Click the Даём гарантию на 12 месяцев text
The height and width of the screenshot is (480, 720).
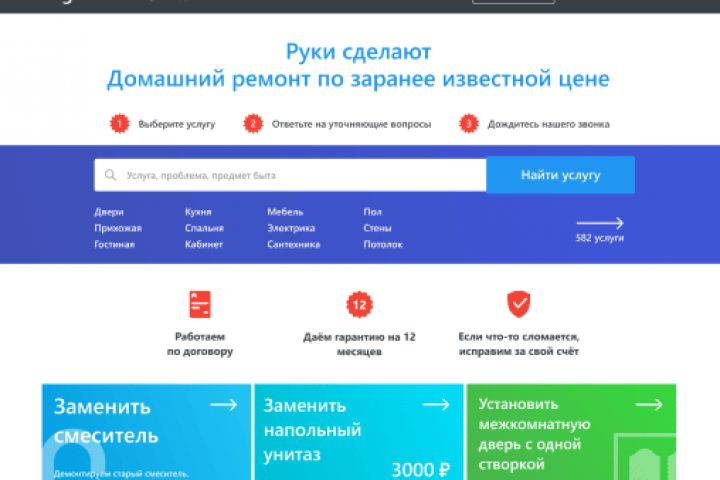[359, 344]
